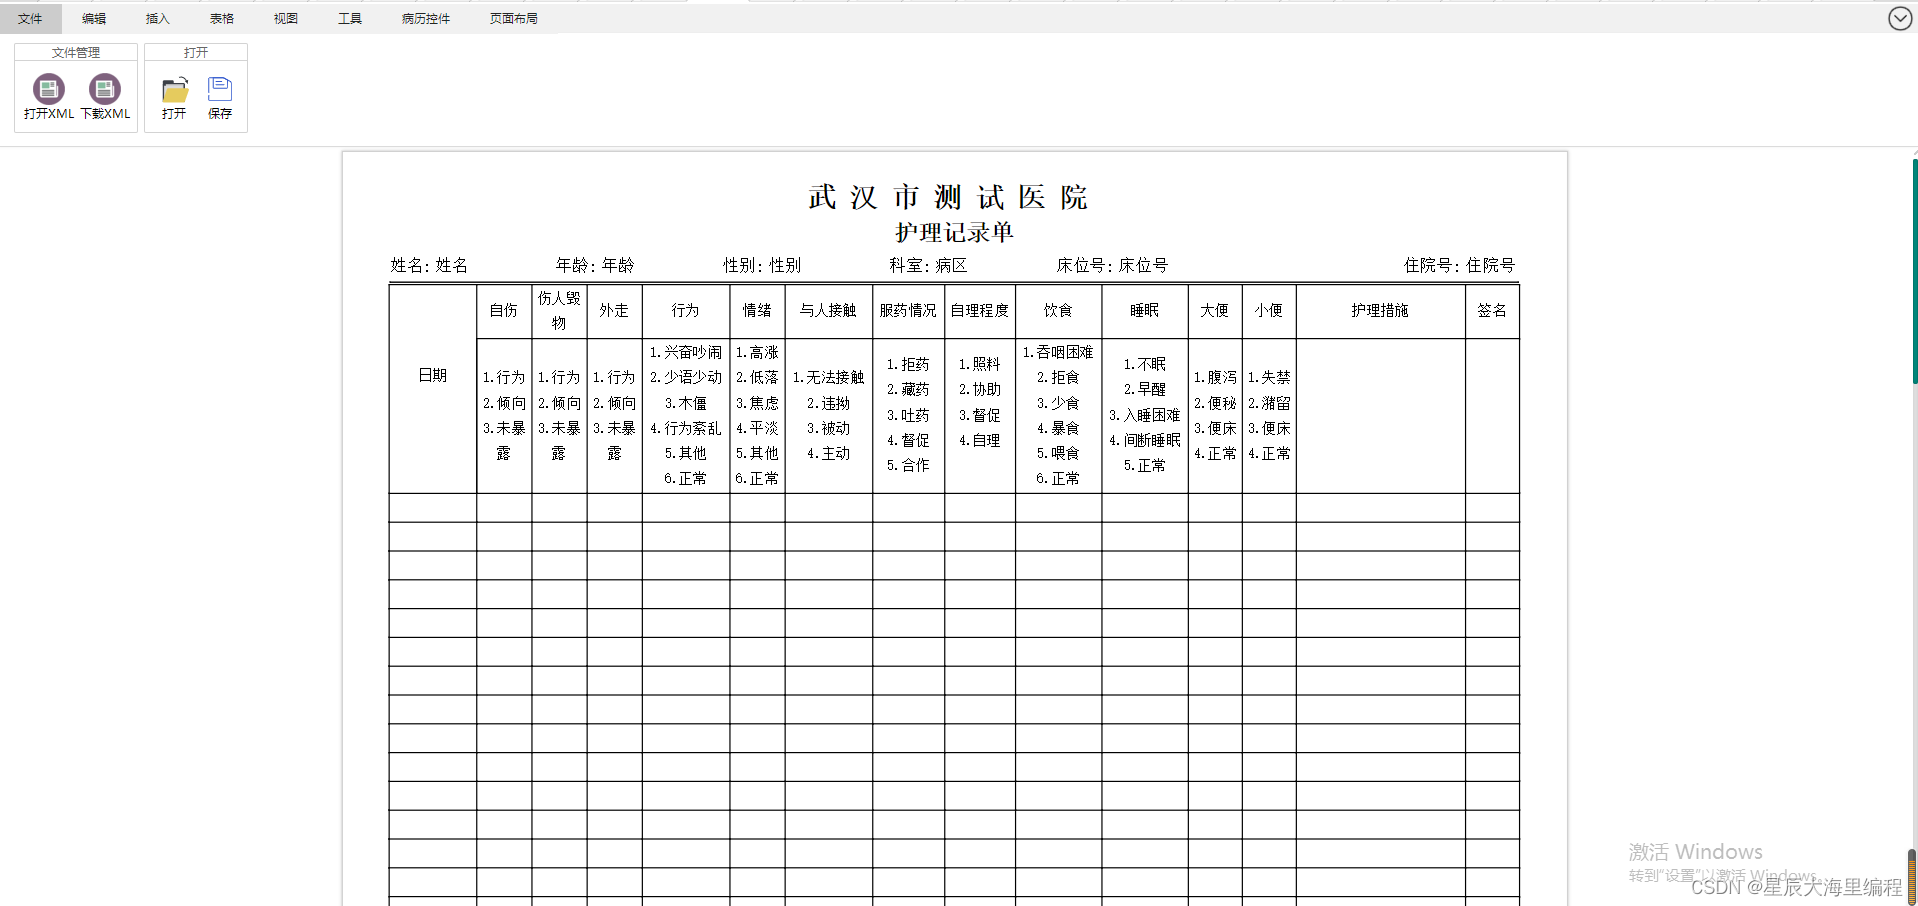This screenshot has height=906, width=1918.
Task: Click the option text 1.吞咽困难
Action: pyautogui.click(x=1058, y=352)
